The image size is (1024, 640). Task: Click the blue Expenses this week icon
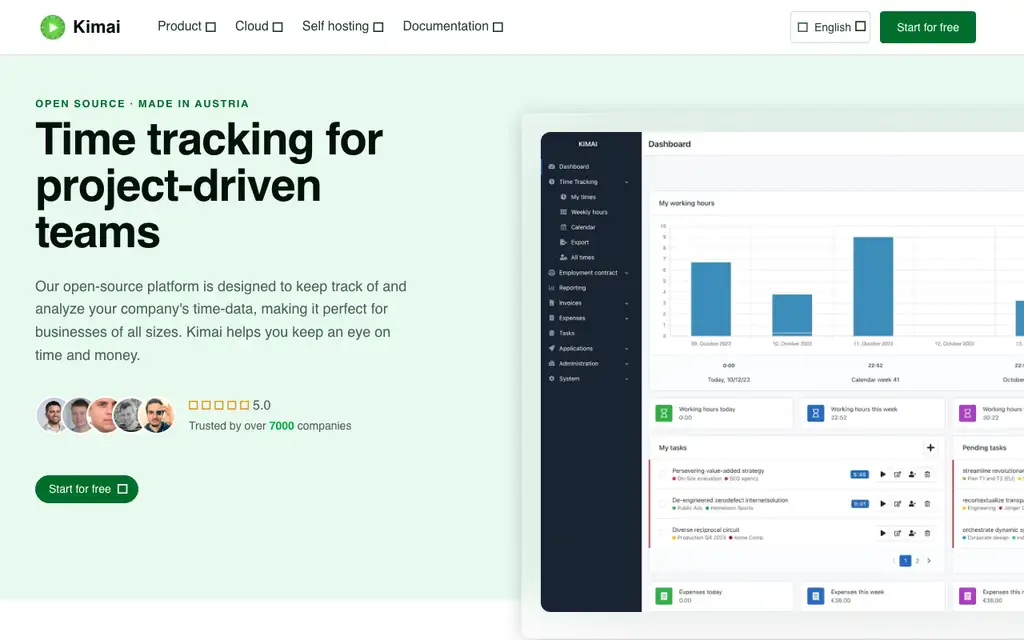click(815, 596)
